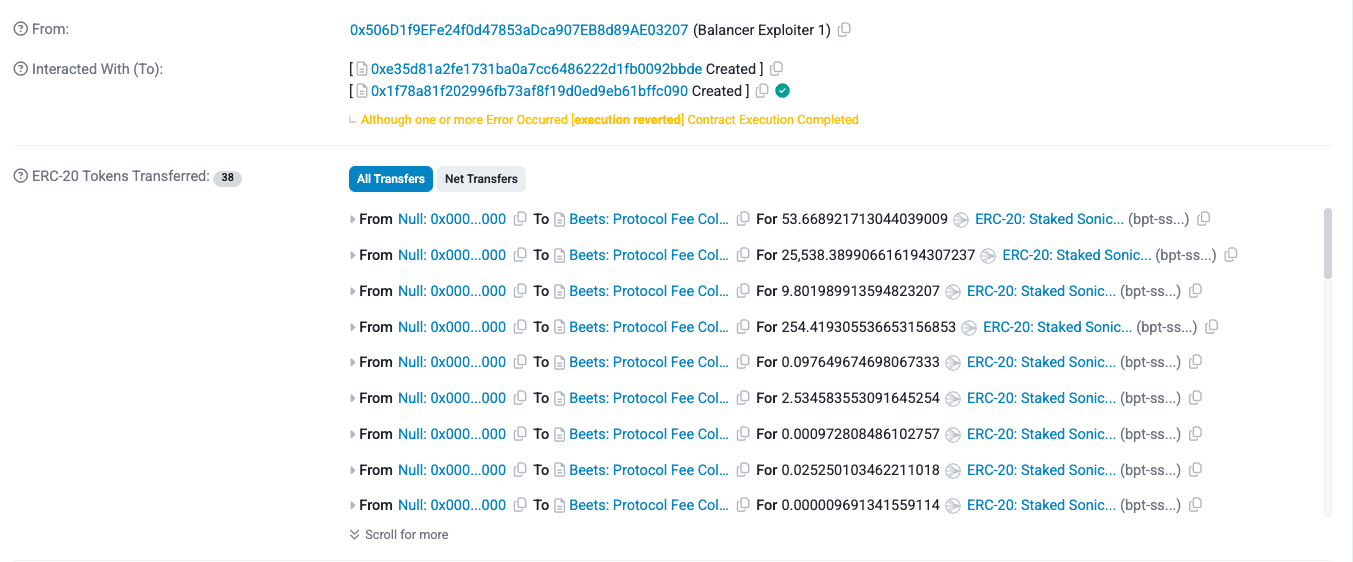The image size is (1353, 562).
Task: Copy Null address in the 25,538.3899 row
Action: tap(520, 255)
